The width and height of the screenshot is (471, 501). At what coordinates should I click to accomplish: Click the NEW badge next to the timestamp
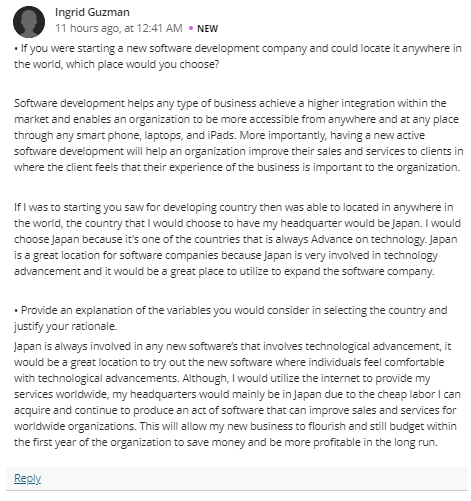click(207, 29)
